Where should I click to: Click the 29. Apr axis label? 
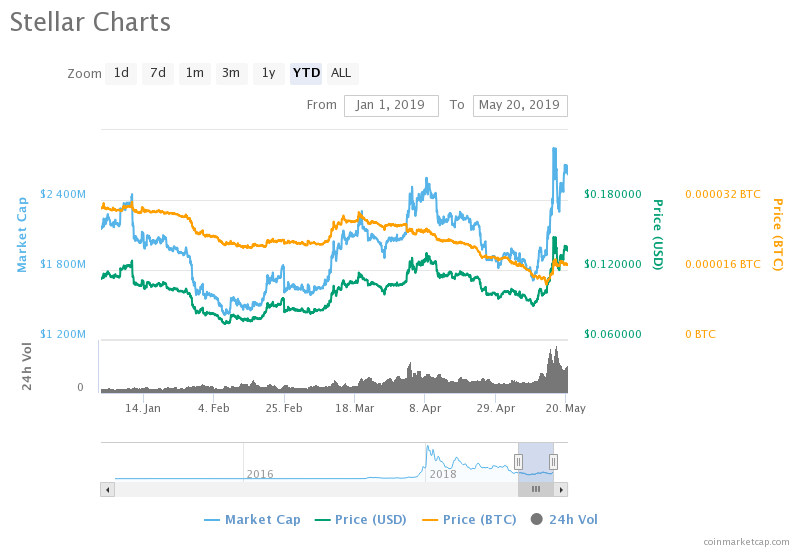click(x=496, y=409)
